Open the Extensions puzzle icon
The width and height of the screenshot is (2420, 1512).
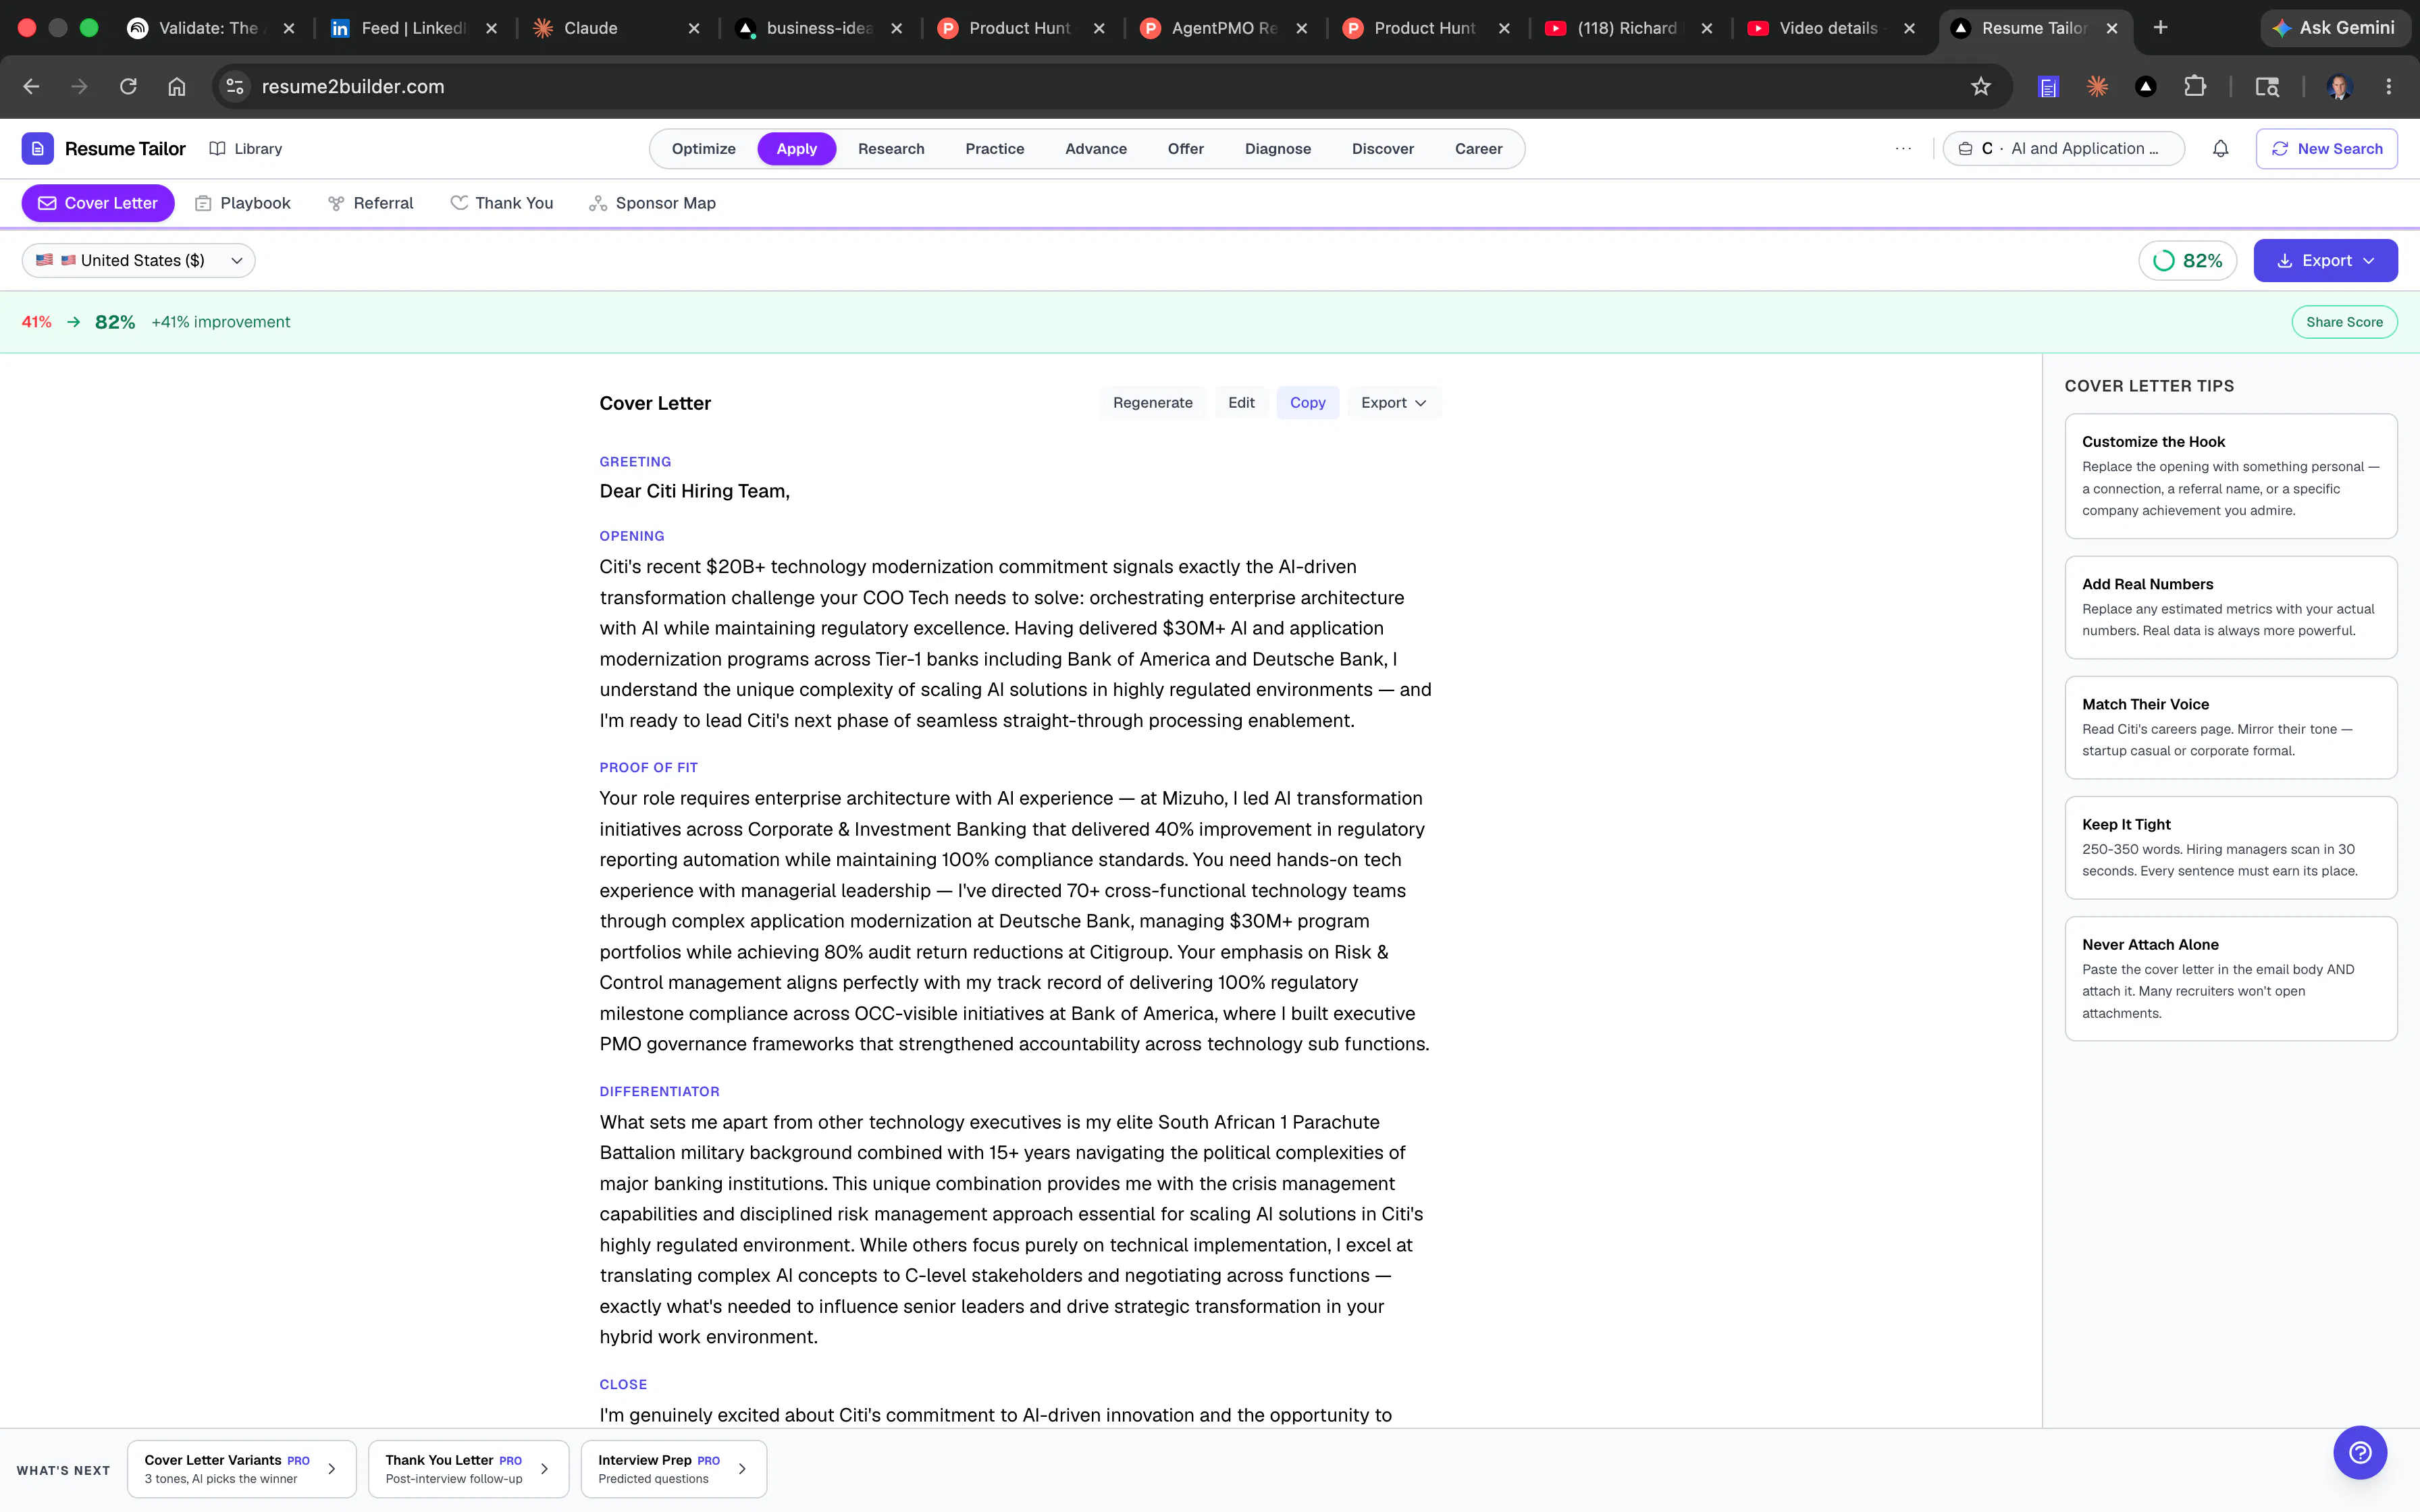2195,87
